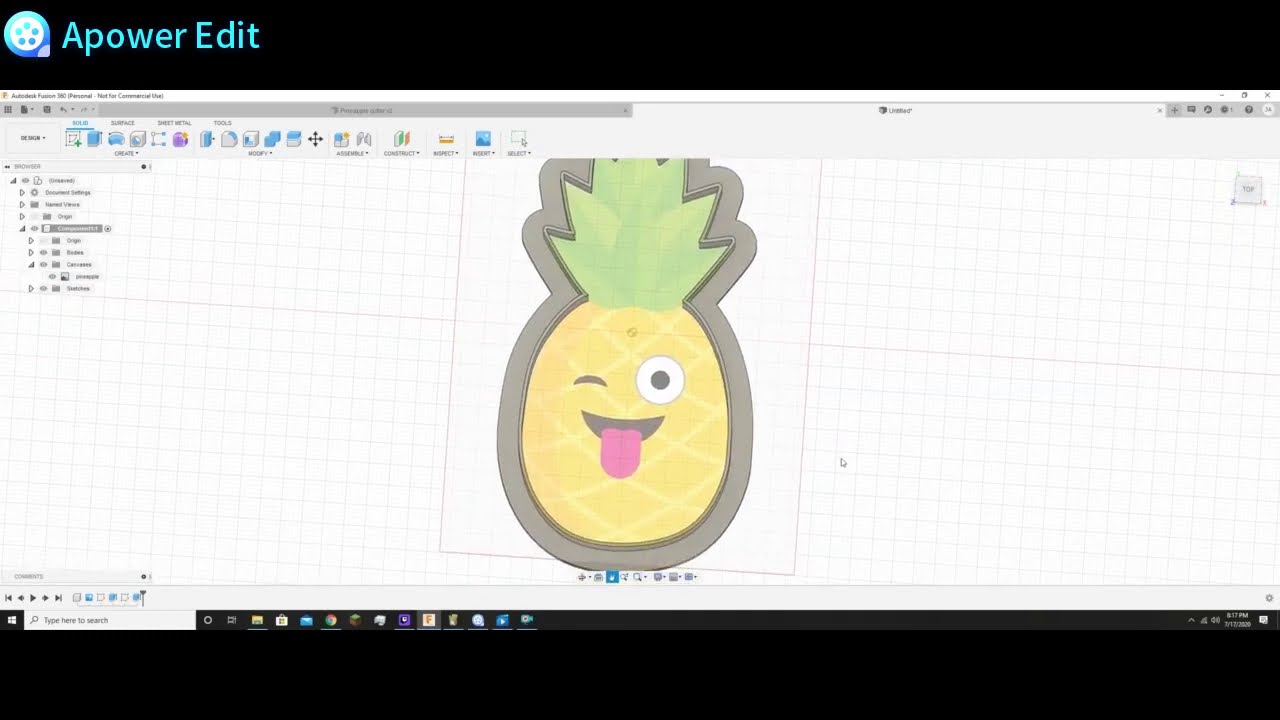The height and width of the screenshot is (720, 1280).
Task: Toggle visibility of the Bodies folder
Action: (x=43, y=253)
